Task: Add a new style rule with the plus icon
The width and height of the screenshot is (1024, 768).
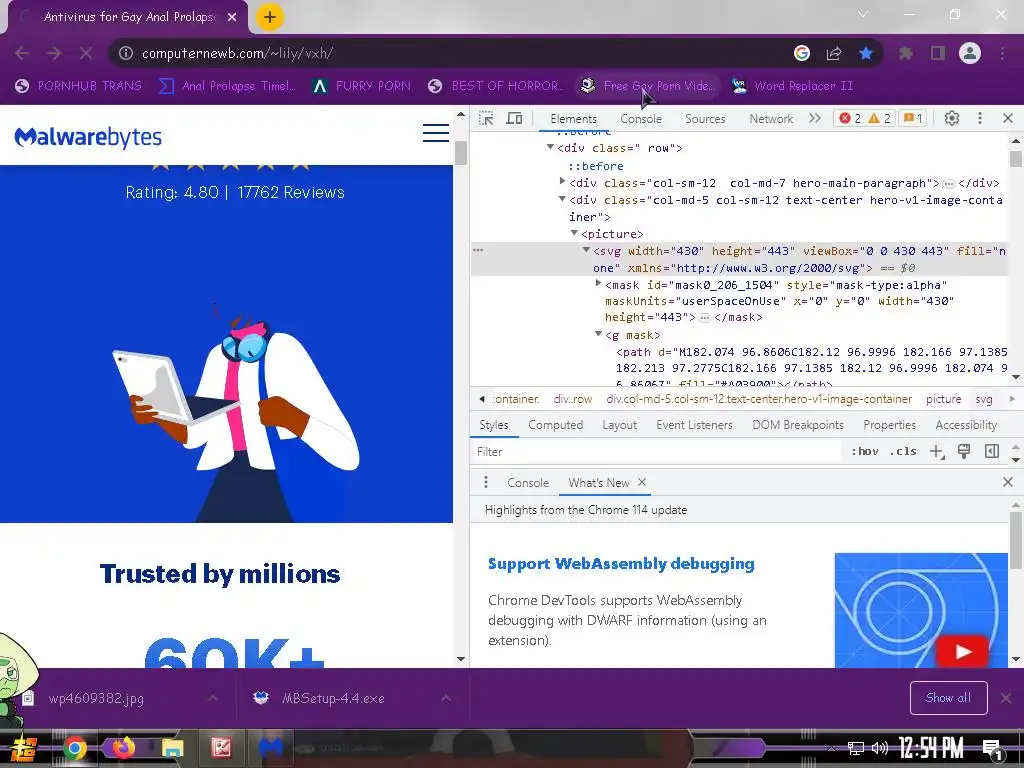Action: point(936,451)
